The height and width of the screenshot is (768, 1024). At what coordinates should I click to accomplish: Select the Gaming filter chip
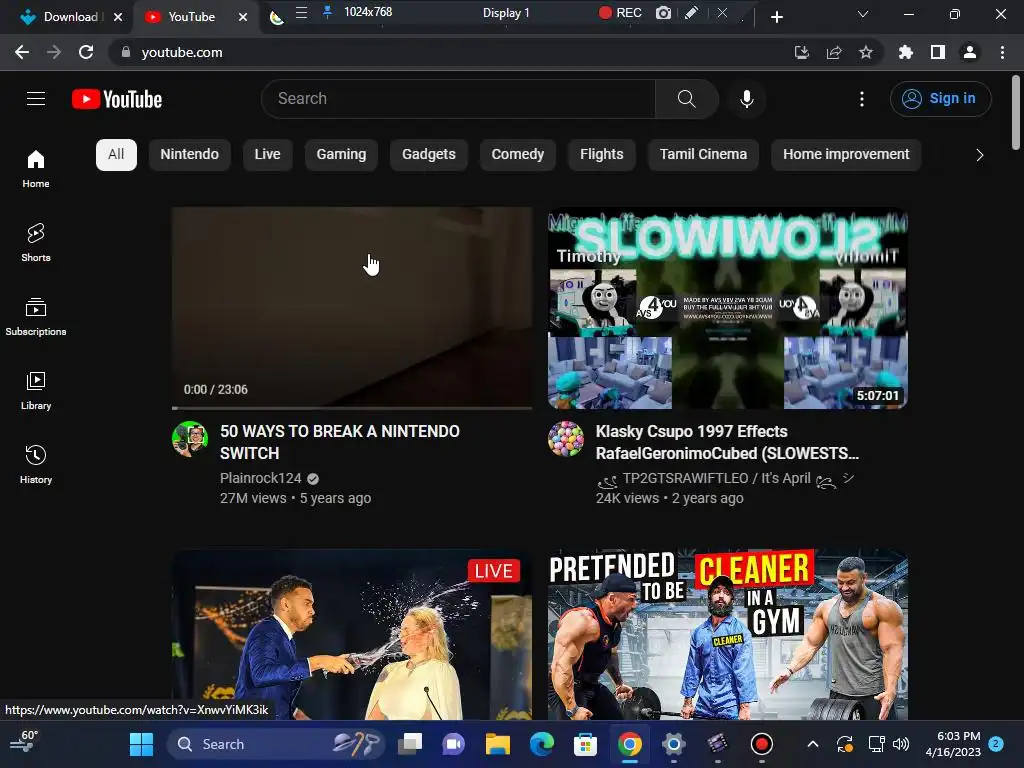tap(341, 155)
